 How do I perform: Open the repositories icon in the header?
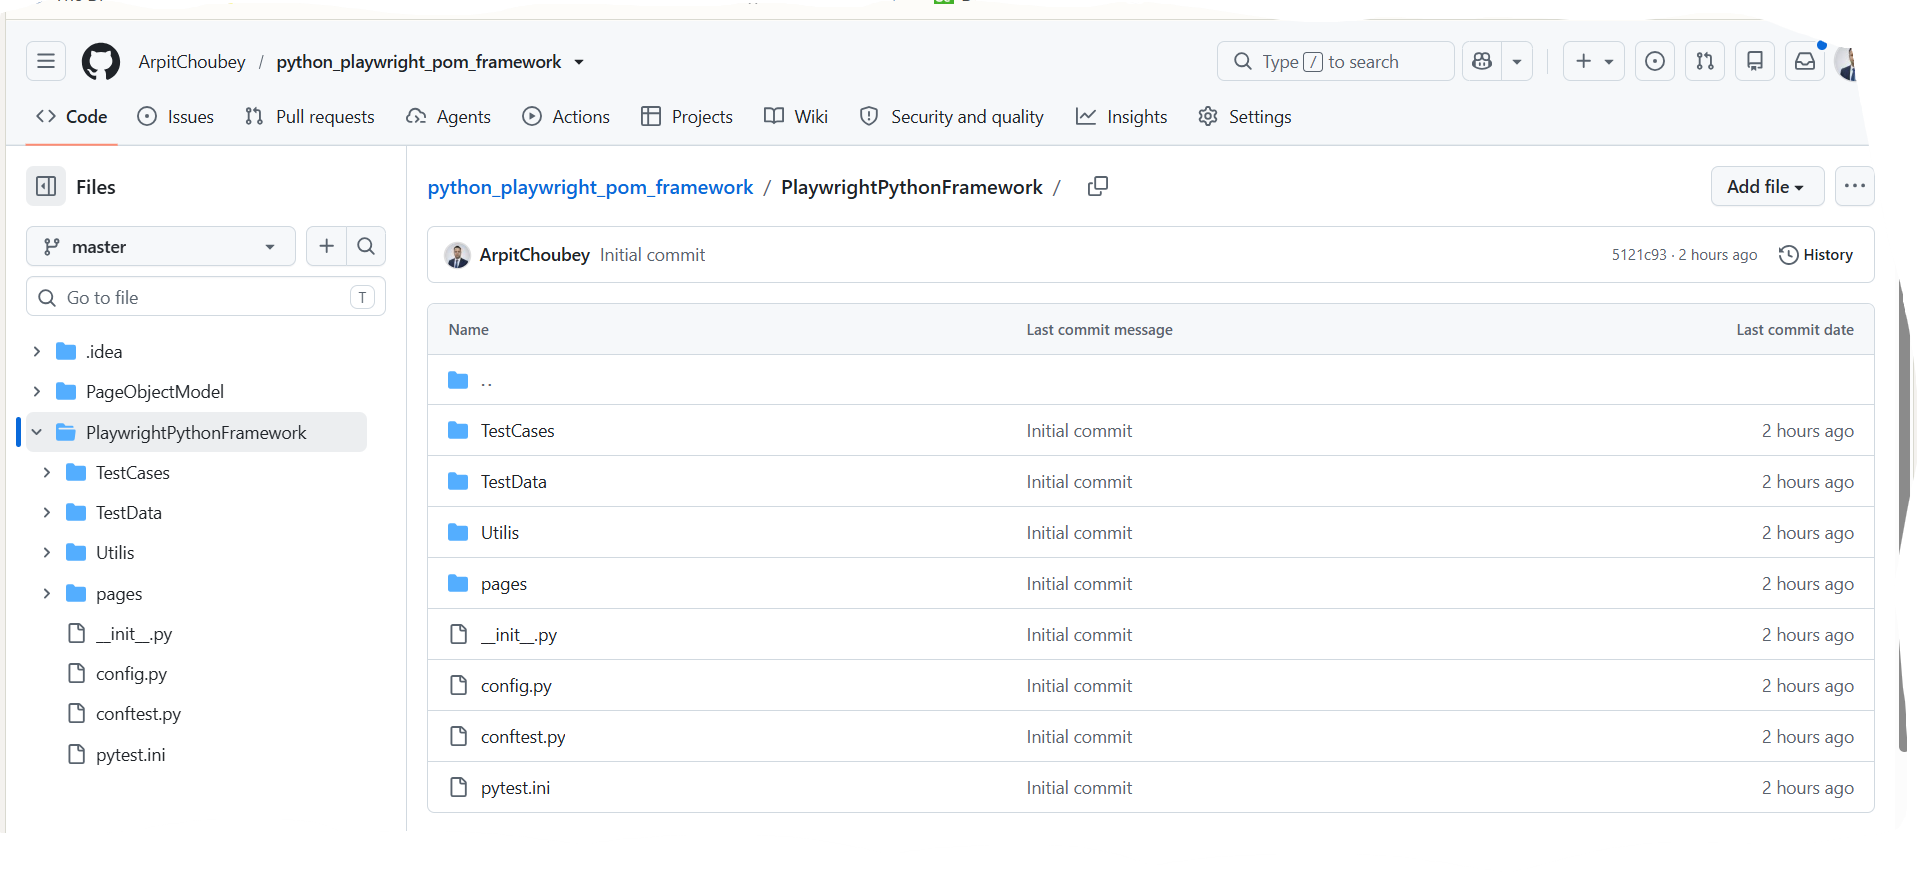point(1755,61)
